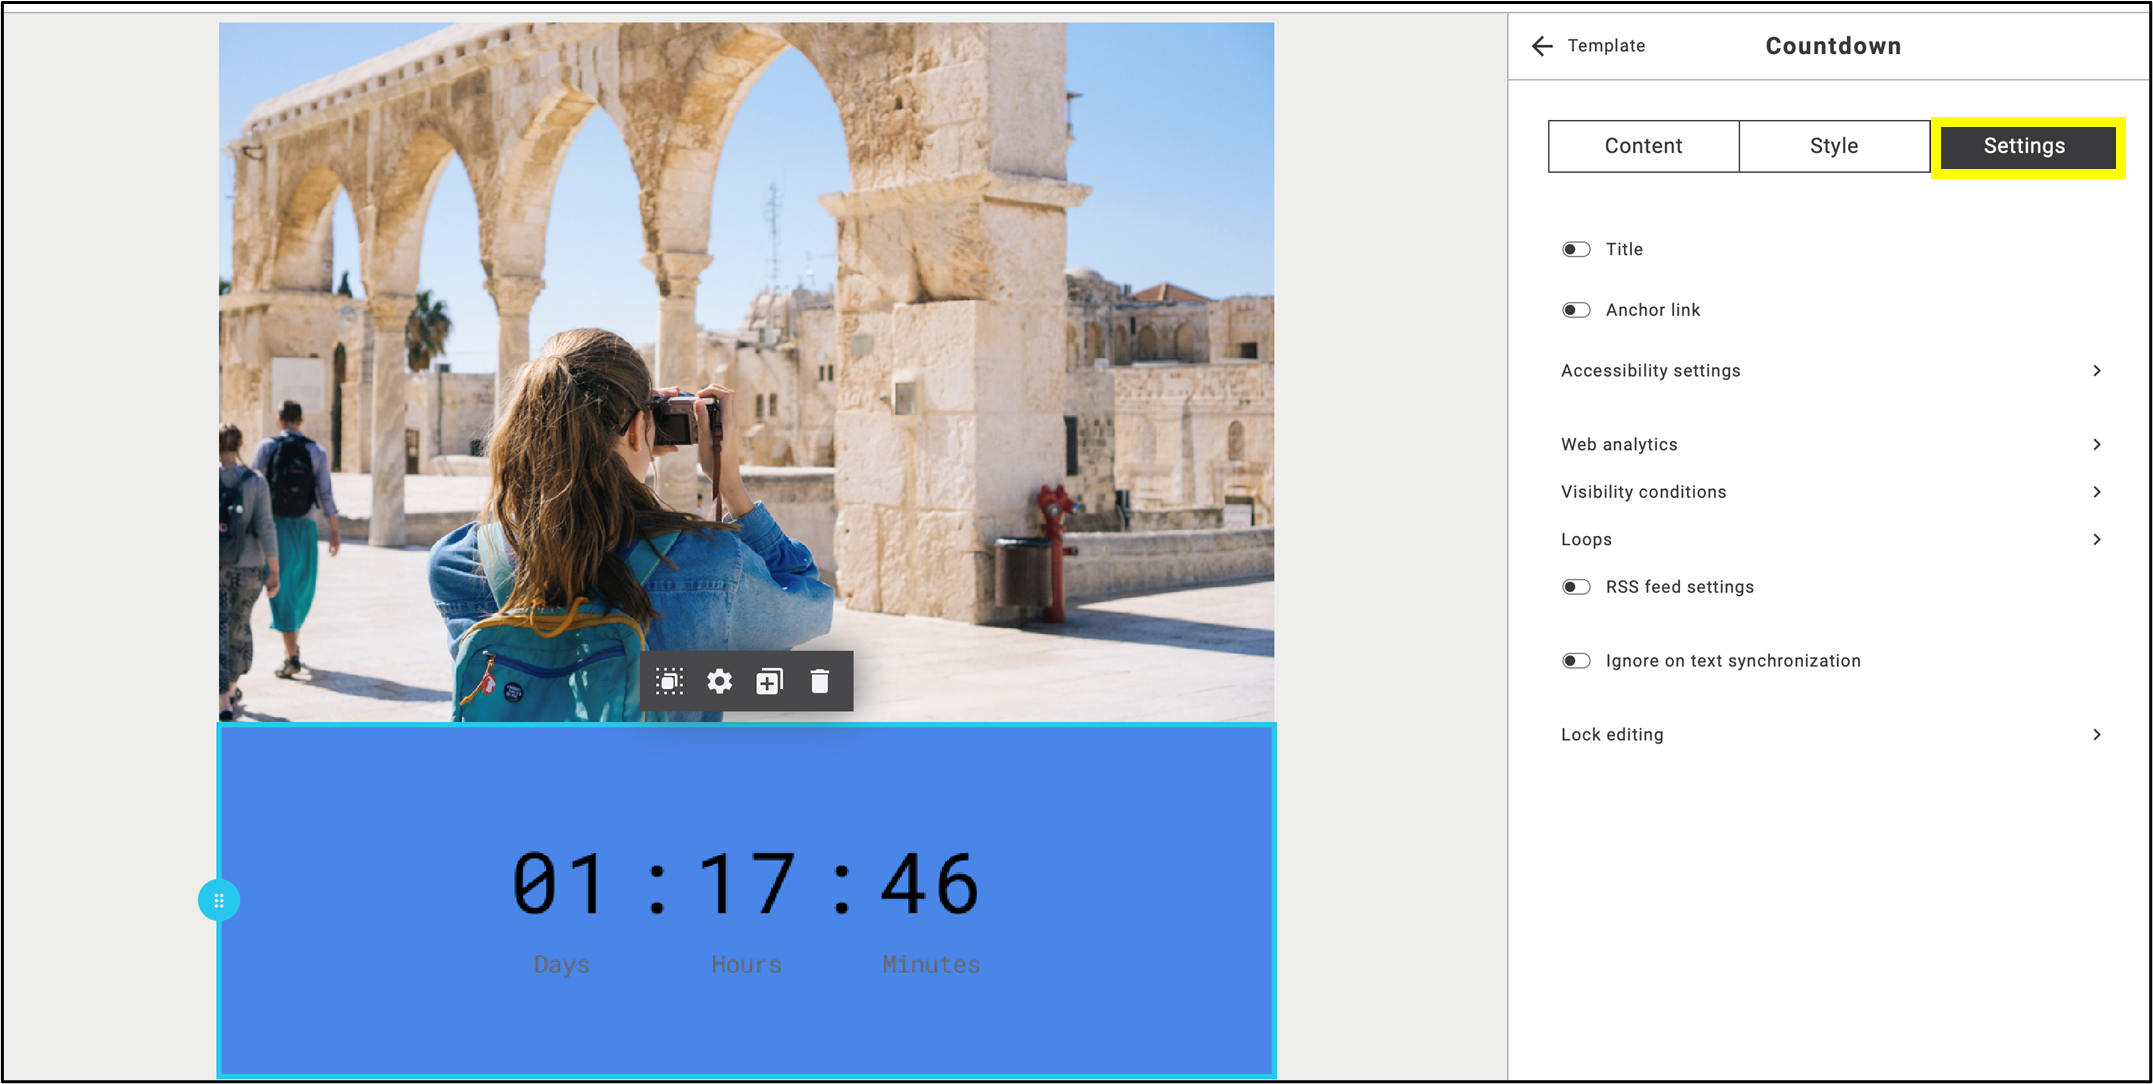Delete the block using the trash icon
The image size is (2153, 1084).
click(819, 682)
